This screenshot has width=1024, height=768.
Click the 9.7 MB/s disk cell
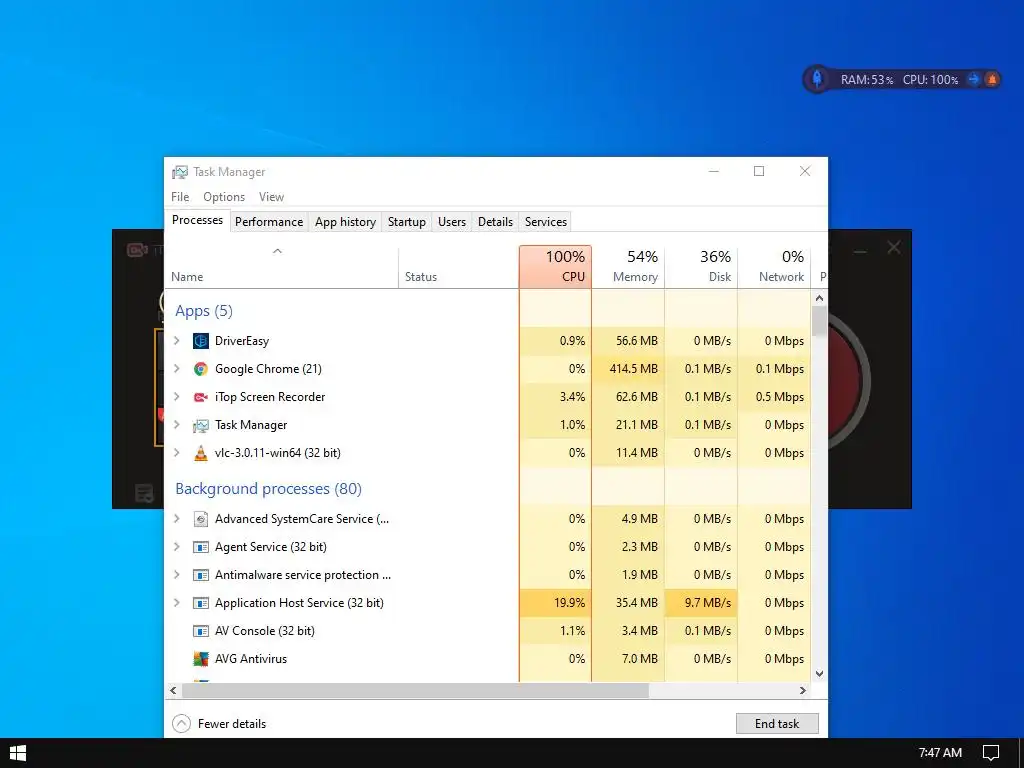pos(701,603)
